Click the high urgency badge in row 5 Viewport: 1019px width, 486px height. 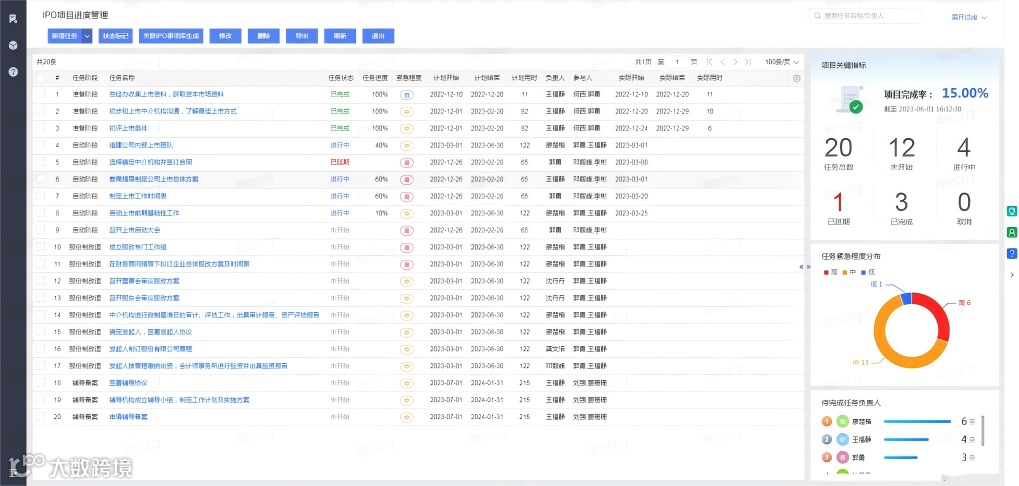tap(407, 162)
